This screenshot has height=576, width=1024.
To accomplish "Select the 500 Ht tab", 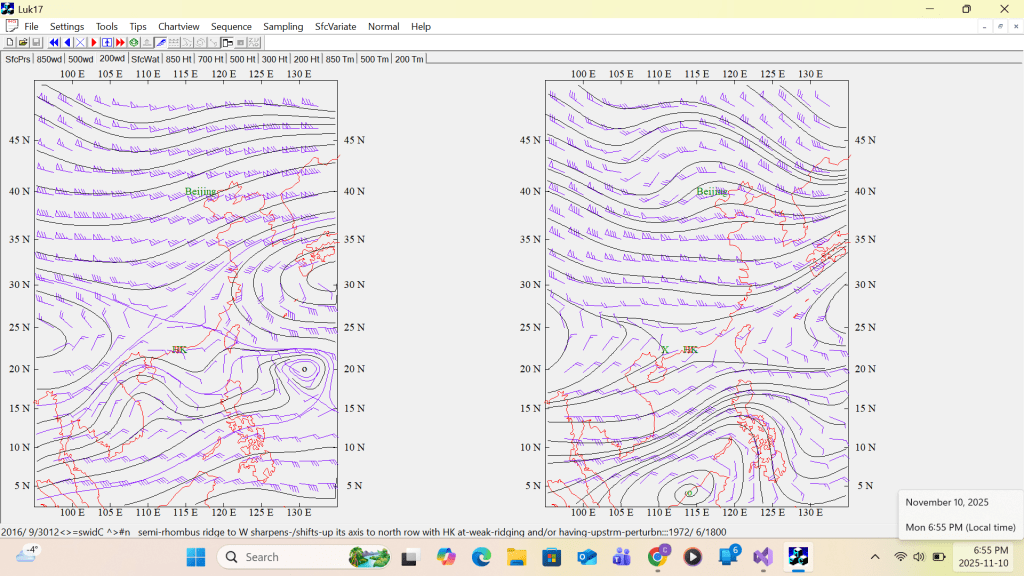I will (x=243, y=59).
